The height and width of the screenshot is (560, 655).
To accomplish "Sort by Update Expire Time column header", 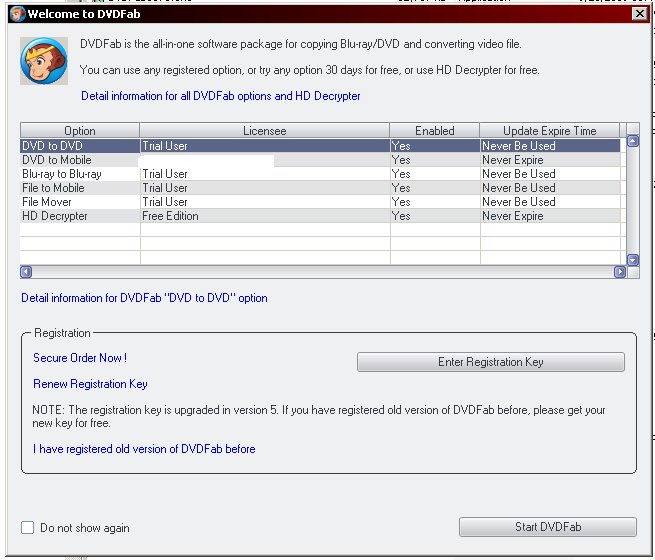I will pyautogui.click(x=549, y=131).
